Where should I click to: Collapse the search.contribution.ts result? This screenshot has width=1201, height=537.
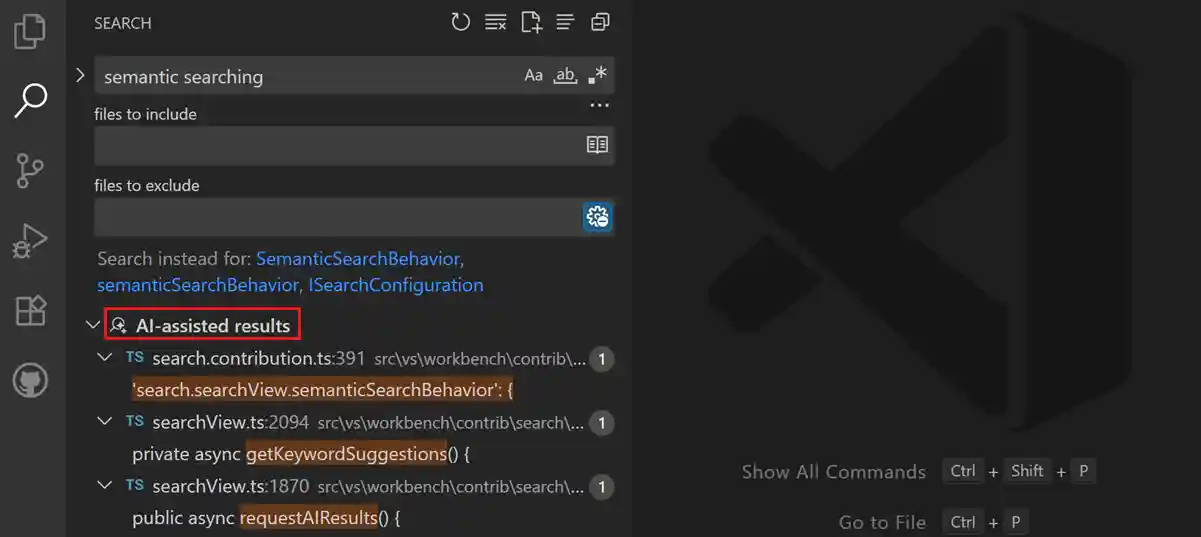pos(104,357)
